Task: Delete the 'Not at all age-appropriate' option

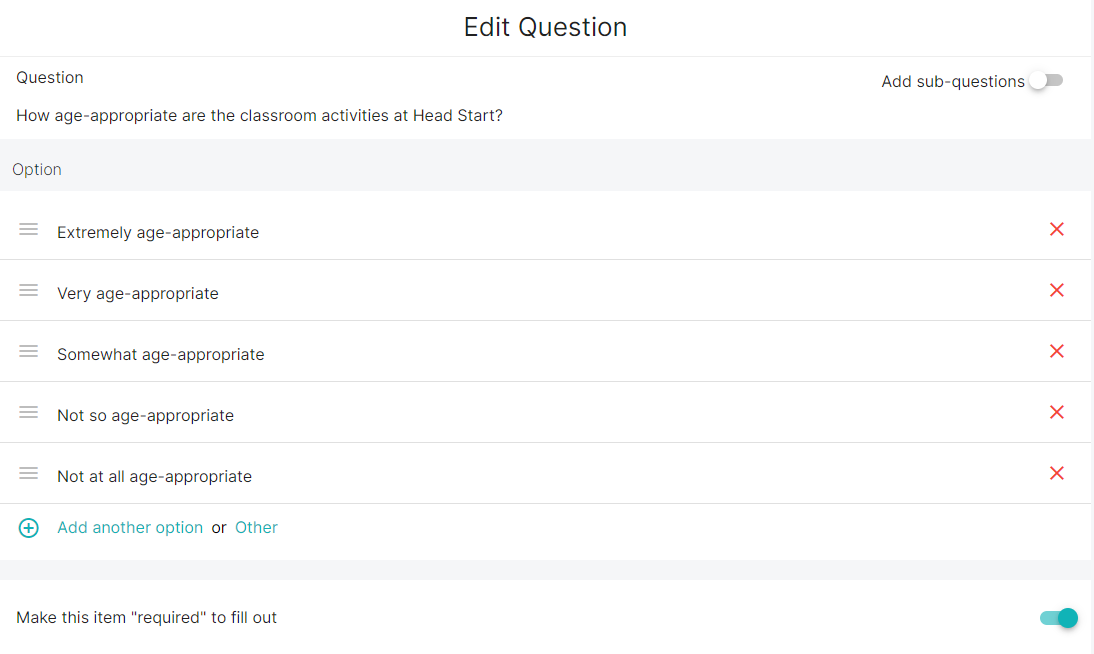Action: tap(1056, 474)
